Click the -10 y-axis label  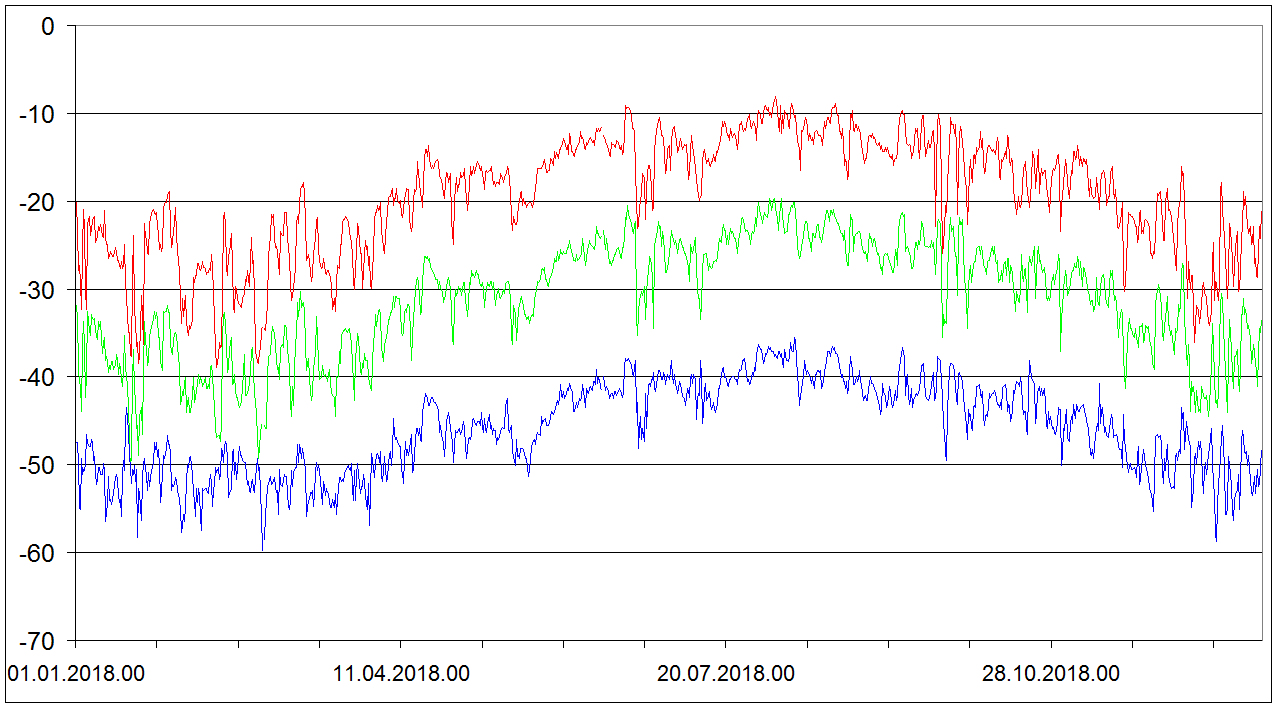tap(38, 114)
